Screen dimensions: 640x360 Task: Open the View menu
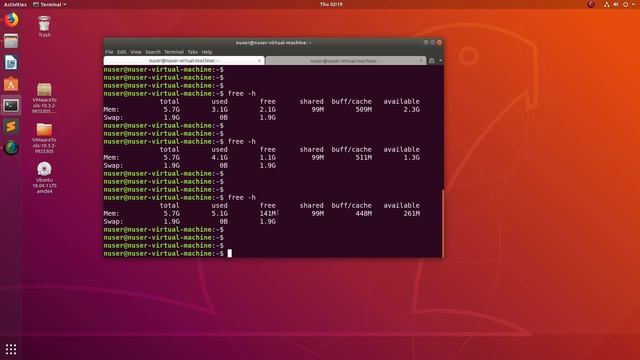(136, 52)
